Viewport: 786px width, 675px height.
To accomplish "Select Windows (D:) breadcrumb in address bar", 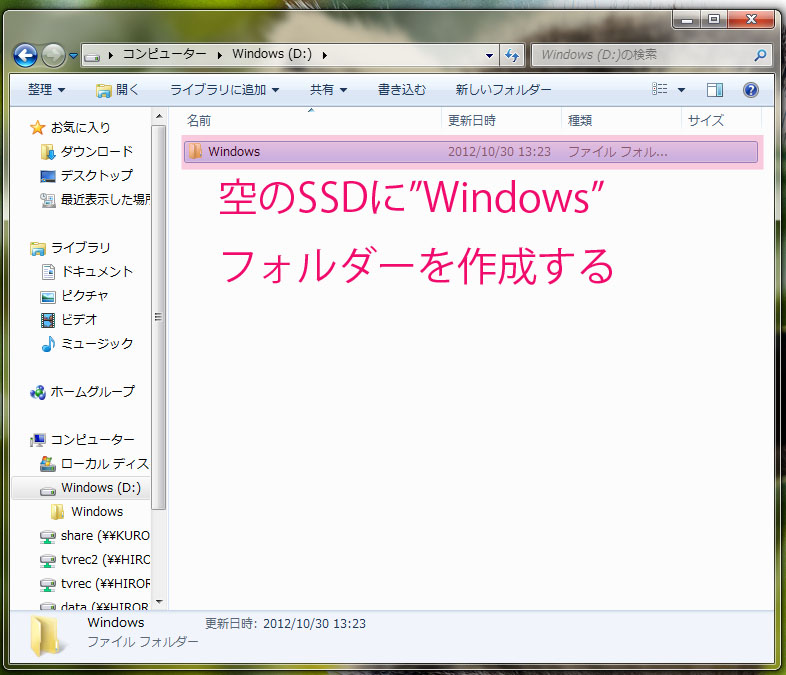I will coord(272,54).
